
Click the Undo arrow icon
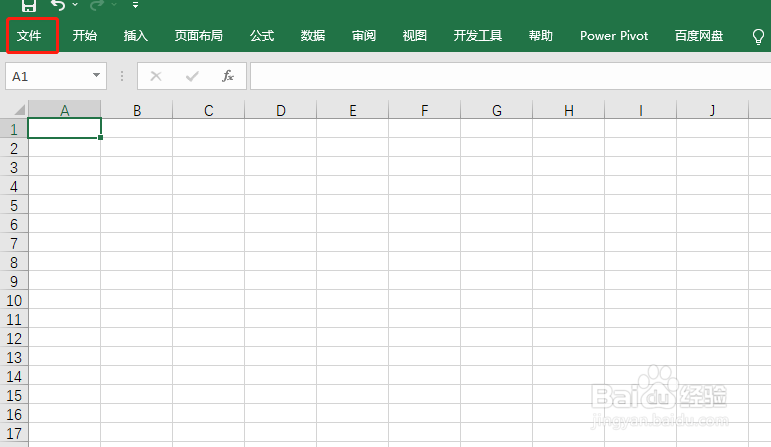point(58,5)
